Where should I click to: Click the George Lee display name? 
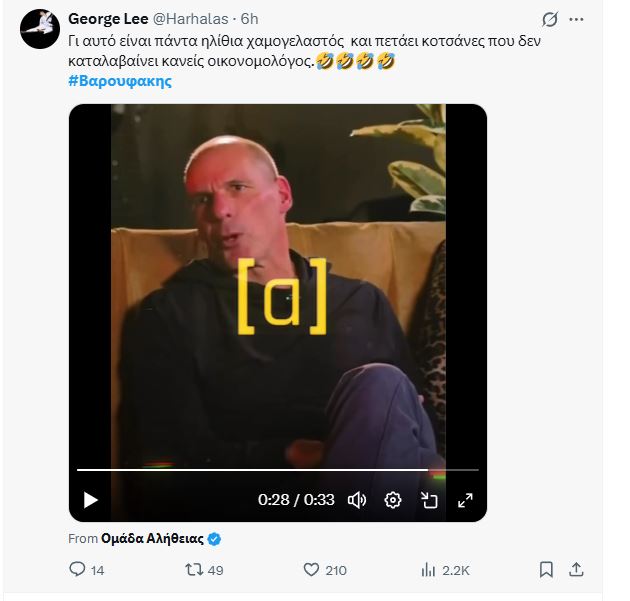[107, 19]
